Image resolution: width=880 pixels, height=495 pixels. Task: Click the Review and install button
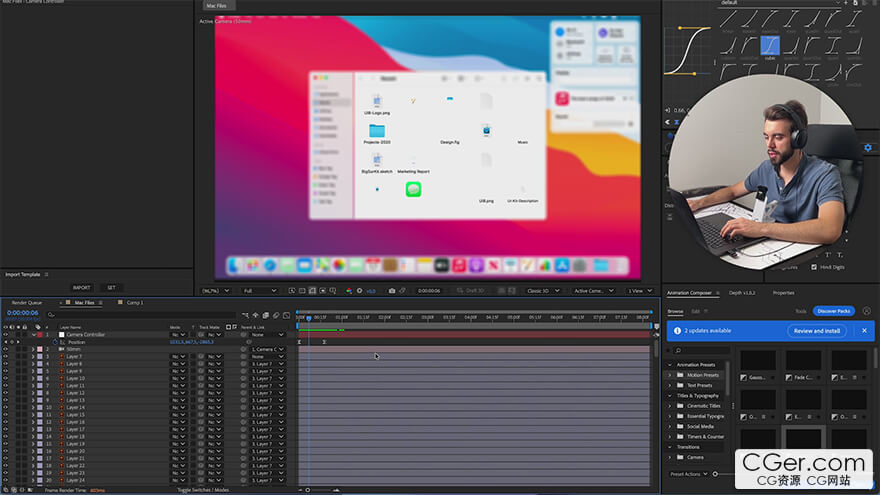pos(816,330)
